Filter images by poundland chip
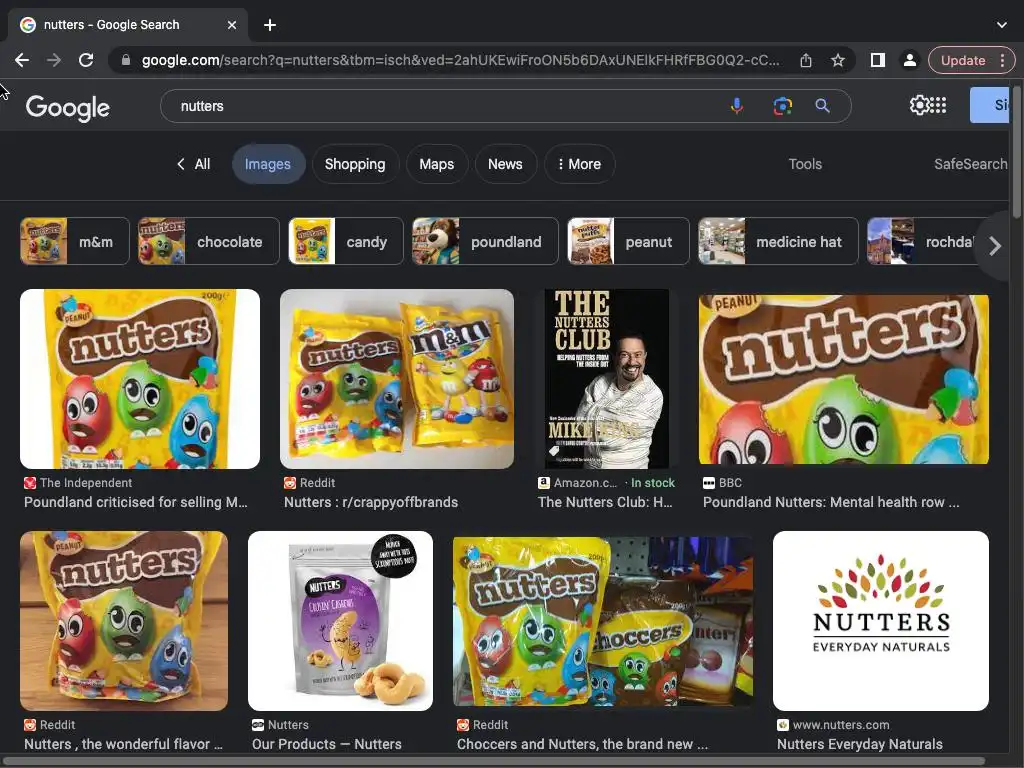The image size is (1024, 768). pos(485,242)
